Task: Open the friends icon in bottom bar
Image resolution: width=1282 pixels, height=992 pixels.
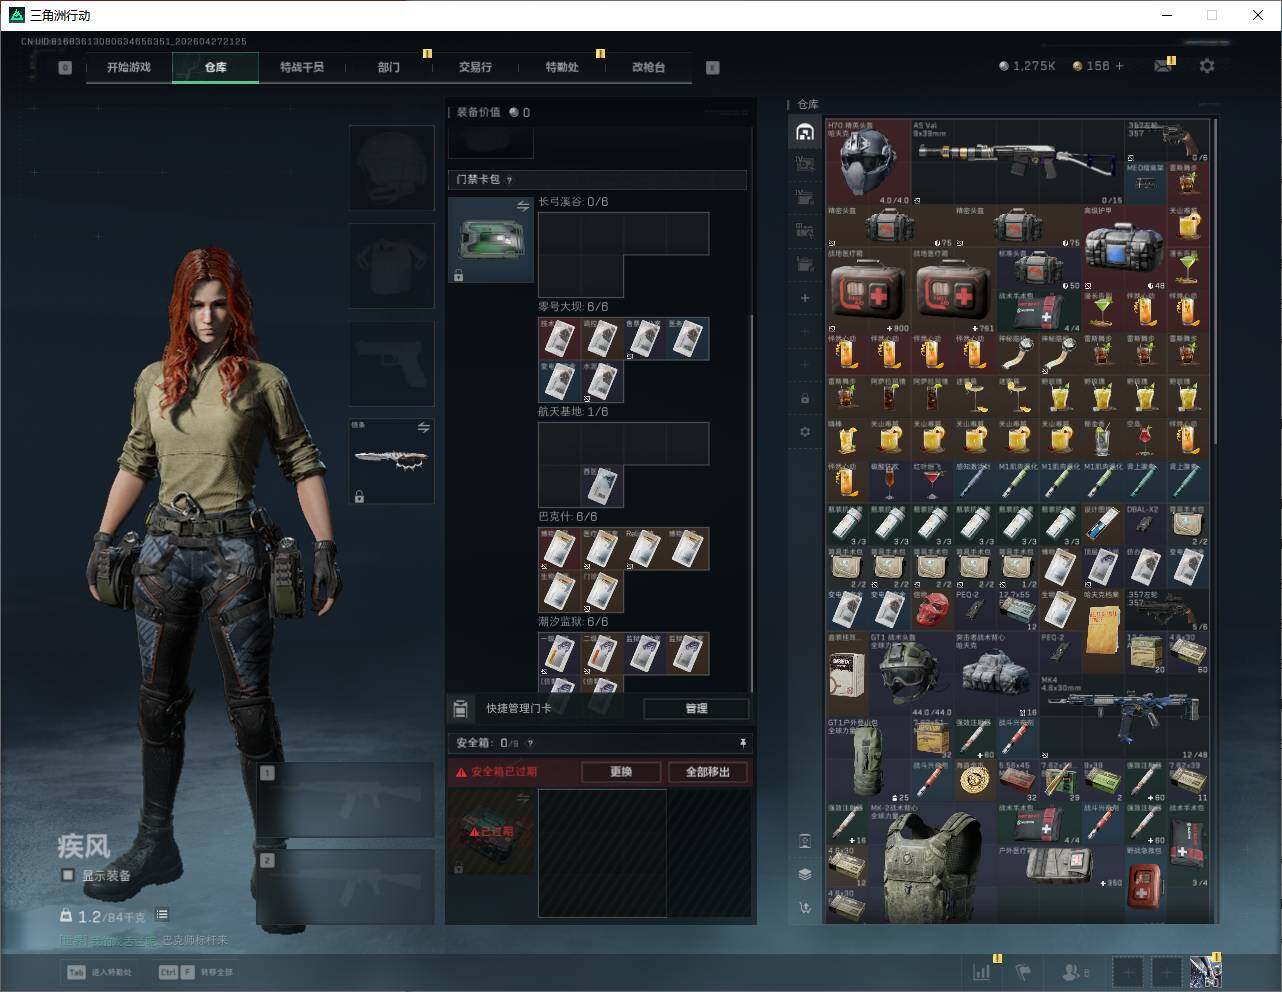Action: (x=1075, y=972)
